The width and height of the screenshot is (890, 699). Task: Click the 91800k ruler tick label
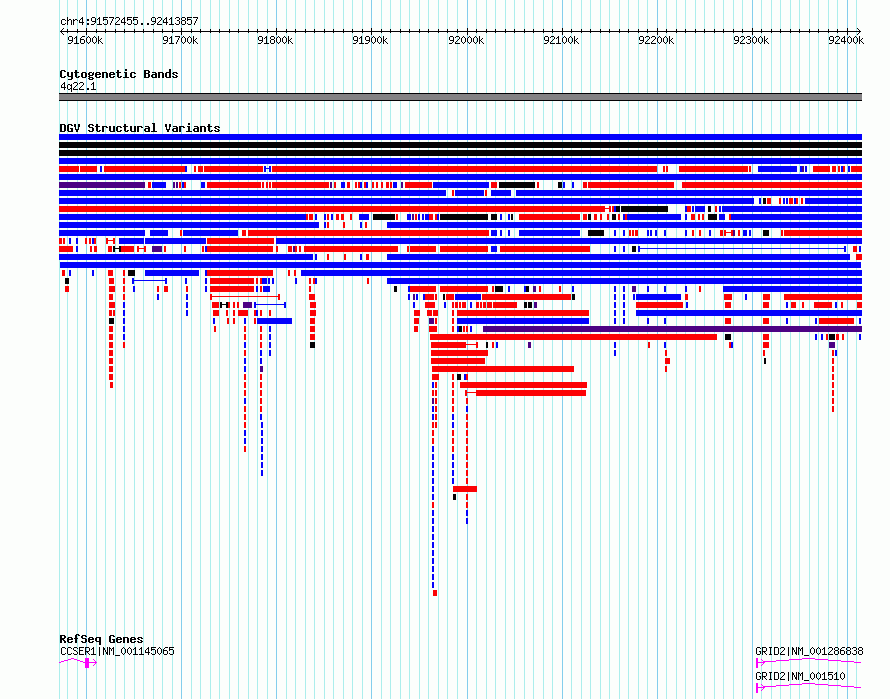275,40
